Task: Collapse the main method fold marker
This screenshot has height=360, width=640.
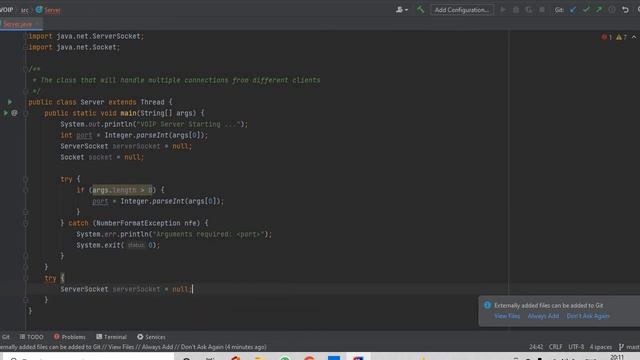Action: (x=26, y=113)
